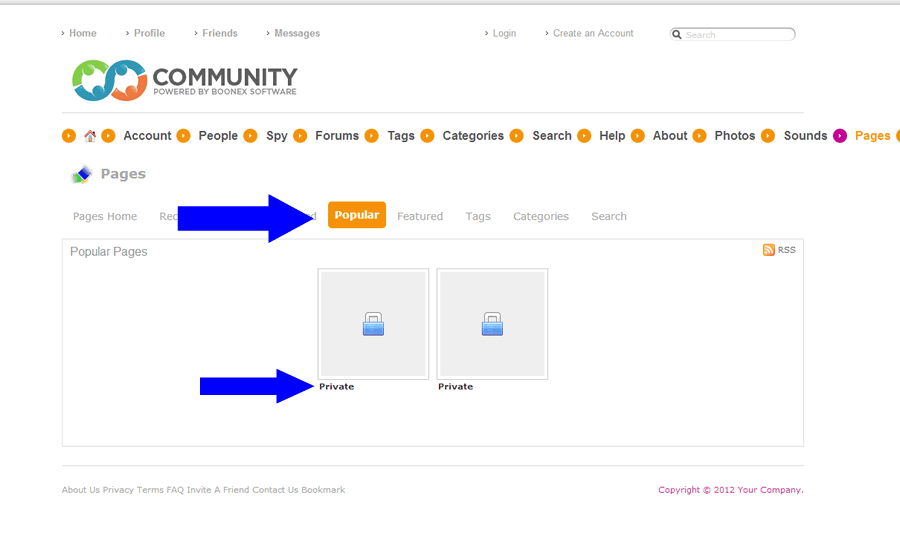
Task: Open the second private page thumbnail
Action: tap(492, 324)
